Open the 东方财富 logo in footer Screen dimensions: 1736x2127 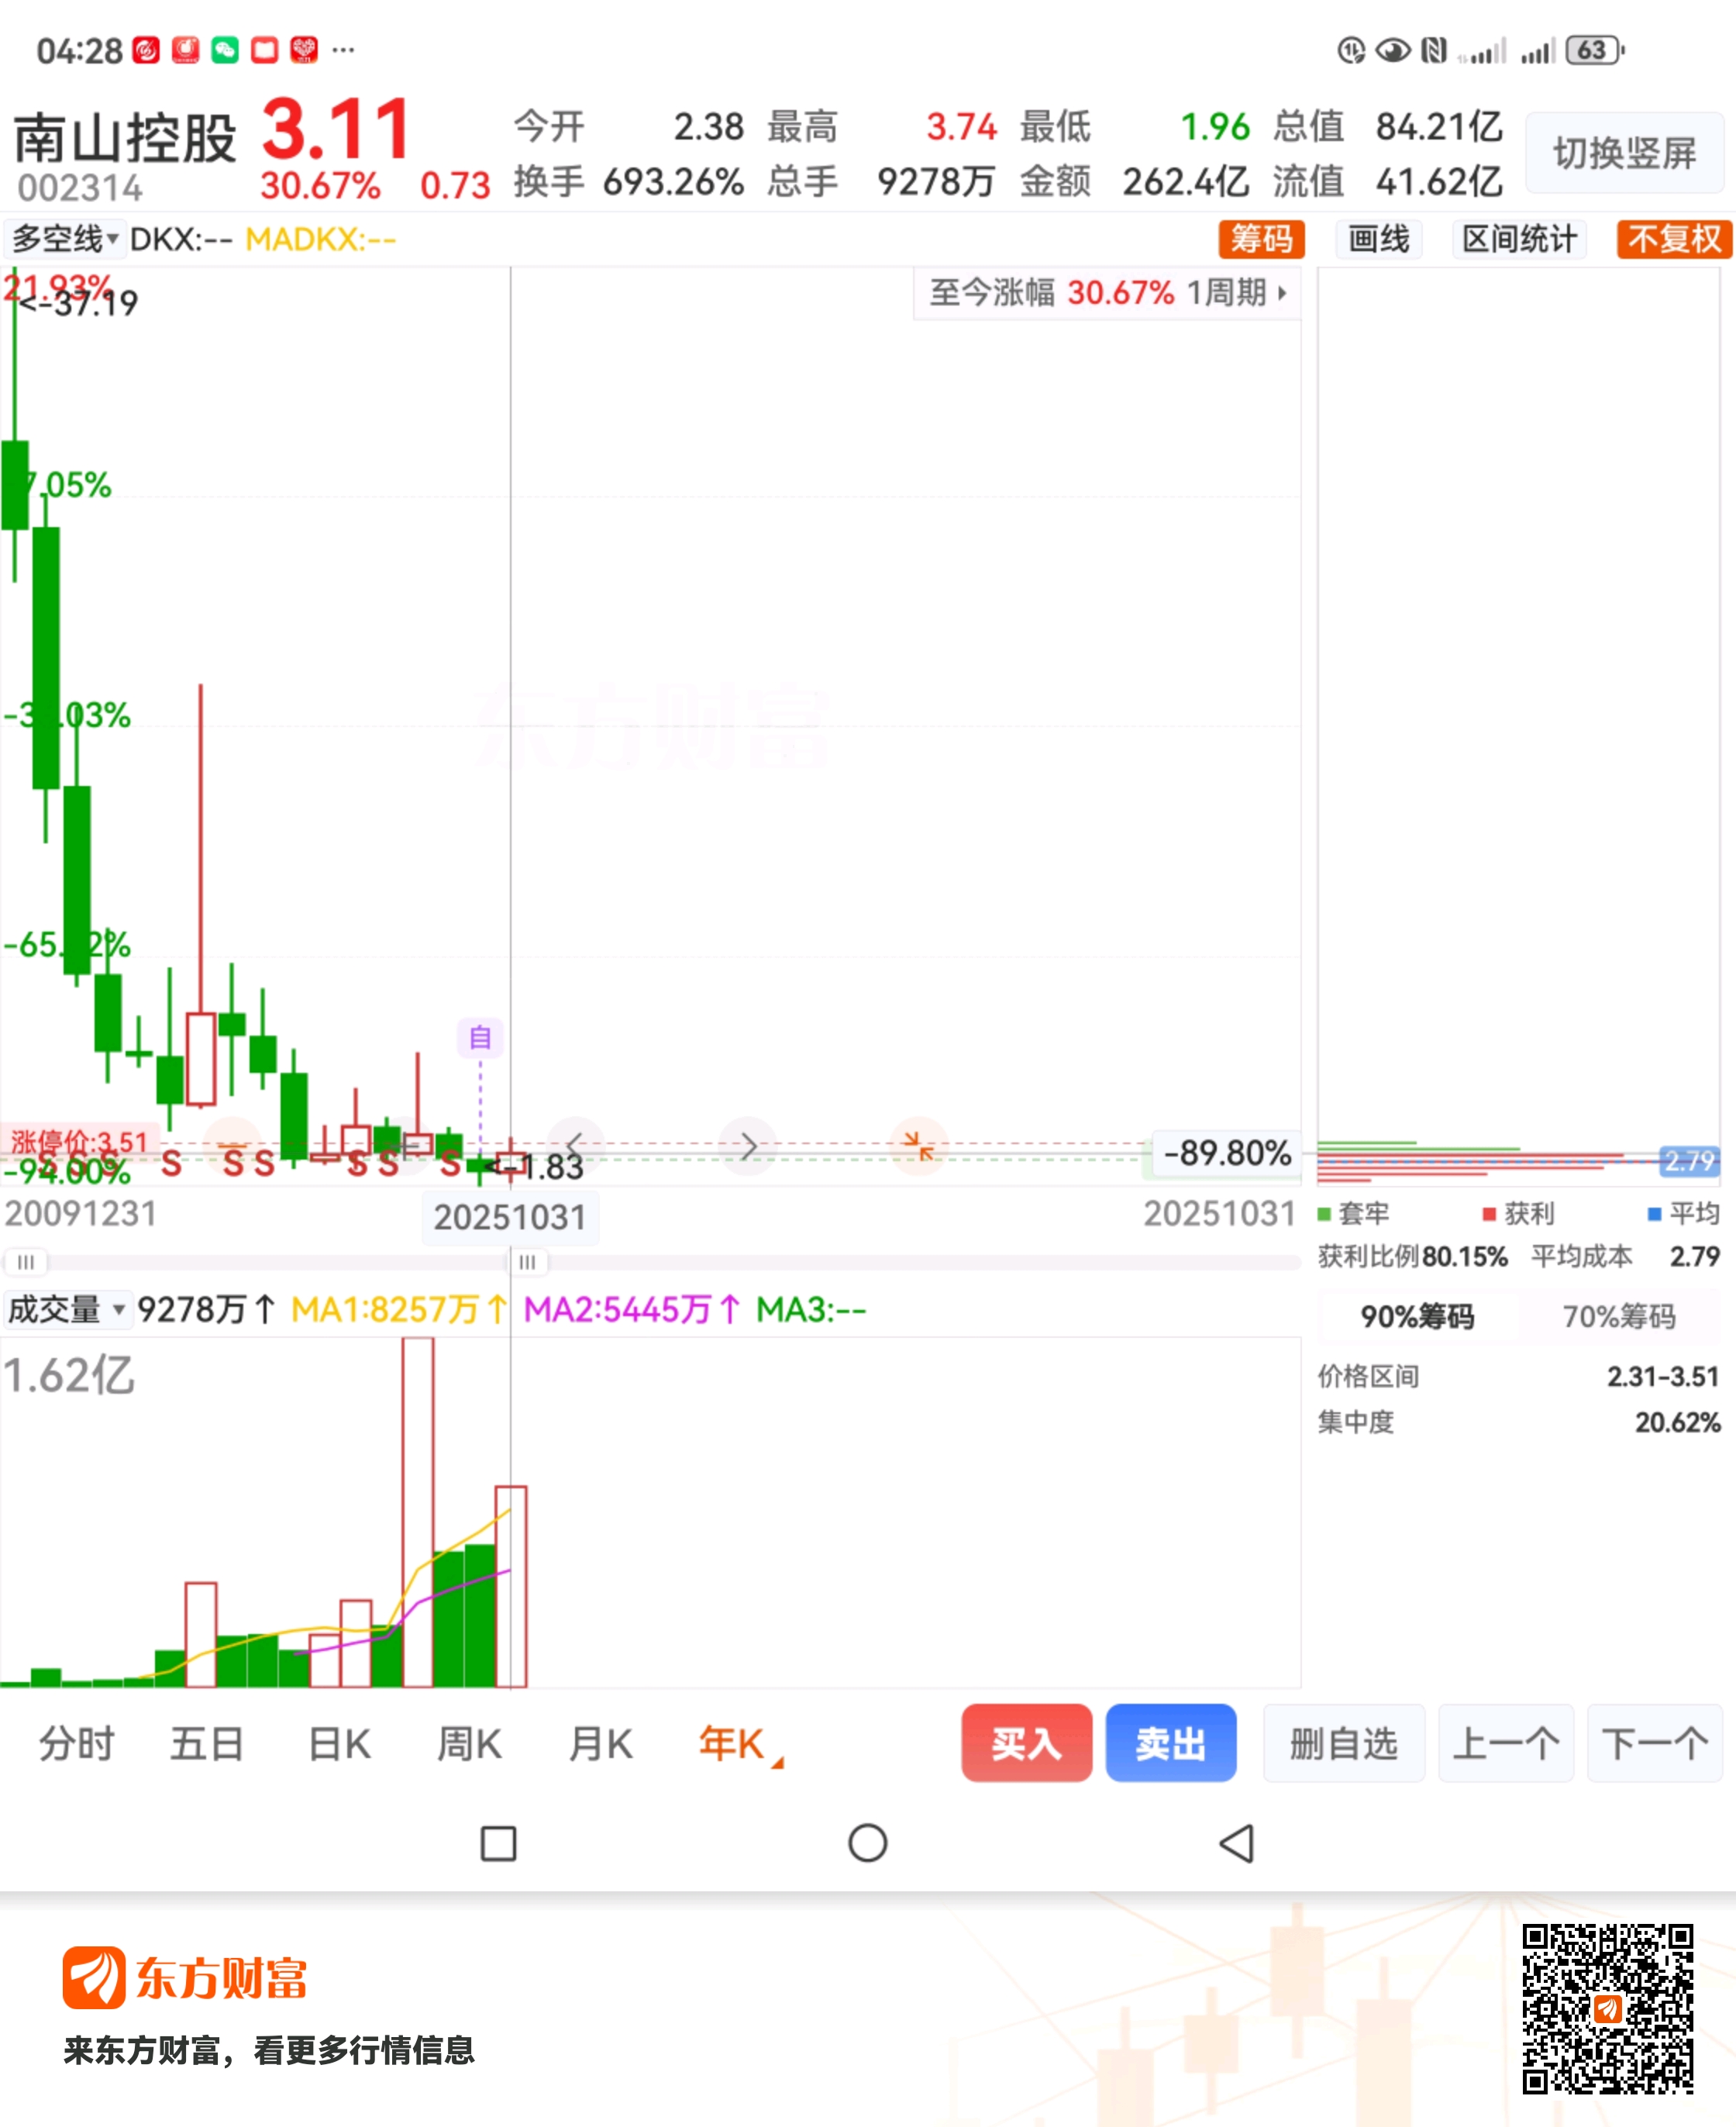(185, 1978)
